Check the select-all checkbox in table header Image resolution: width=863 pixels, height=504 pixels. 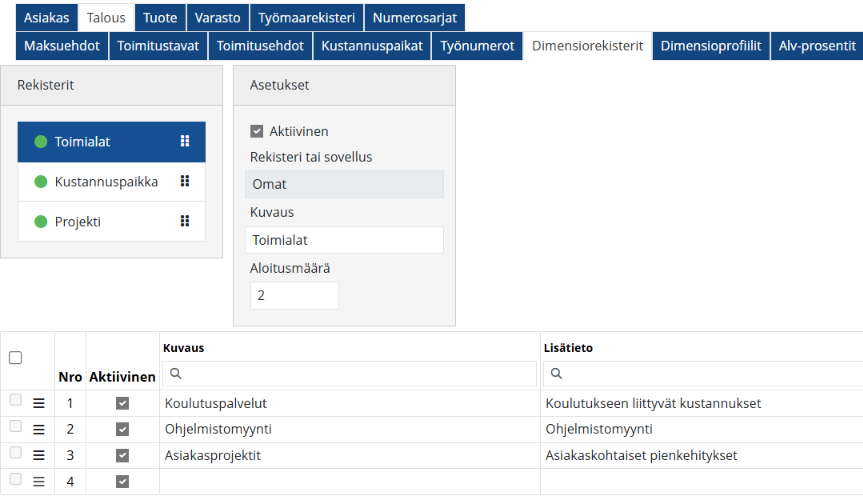click(x=15, y=358)
